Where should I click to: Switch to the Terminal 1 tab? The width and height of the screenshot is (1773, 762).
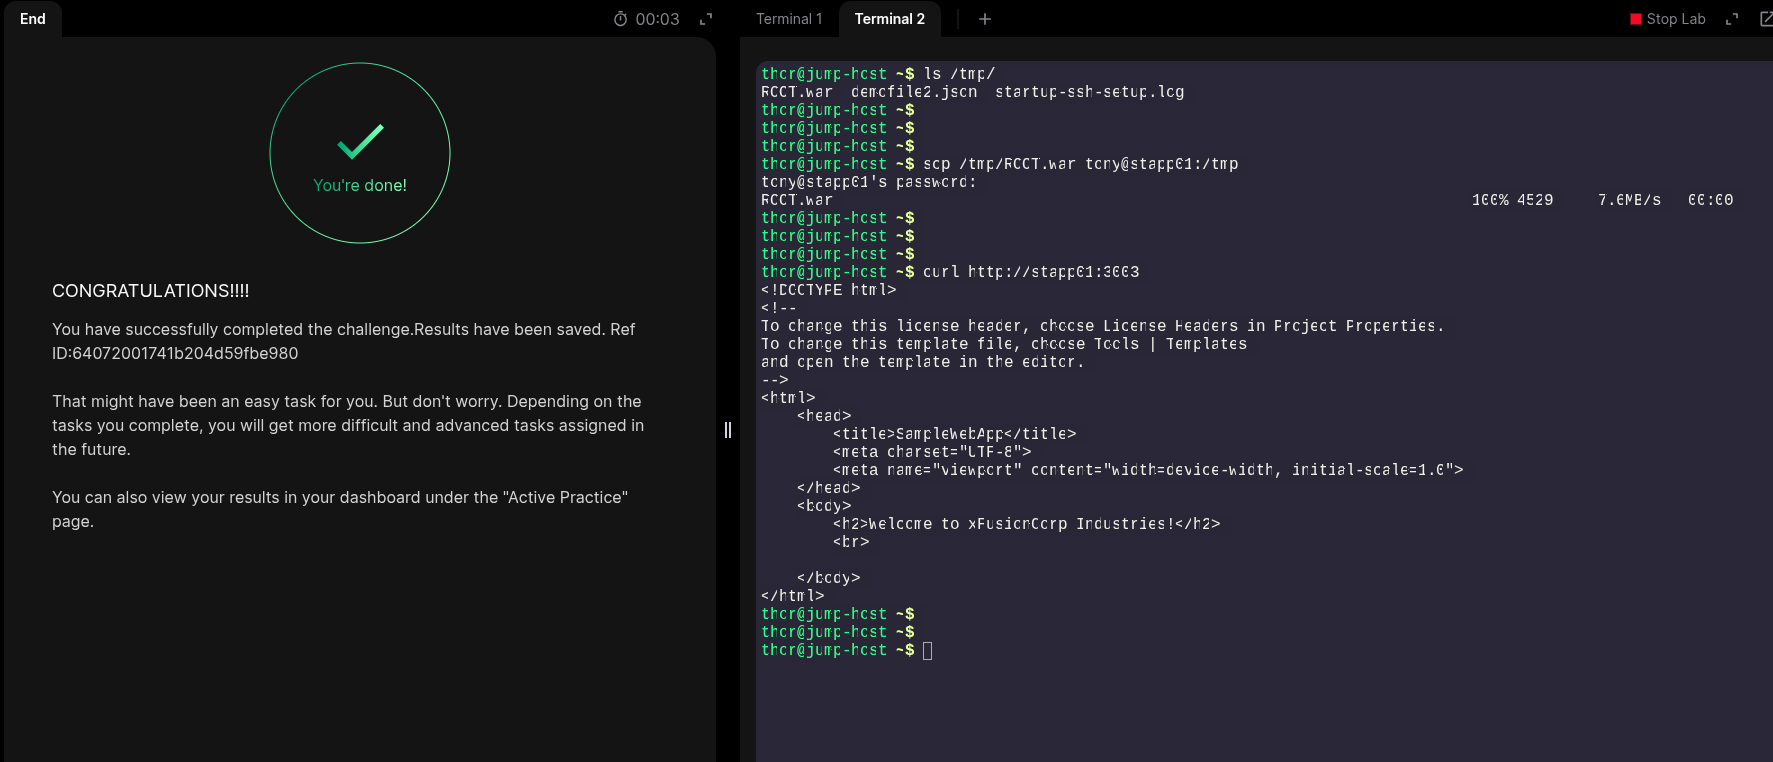(789, 19)
